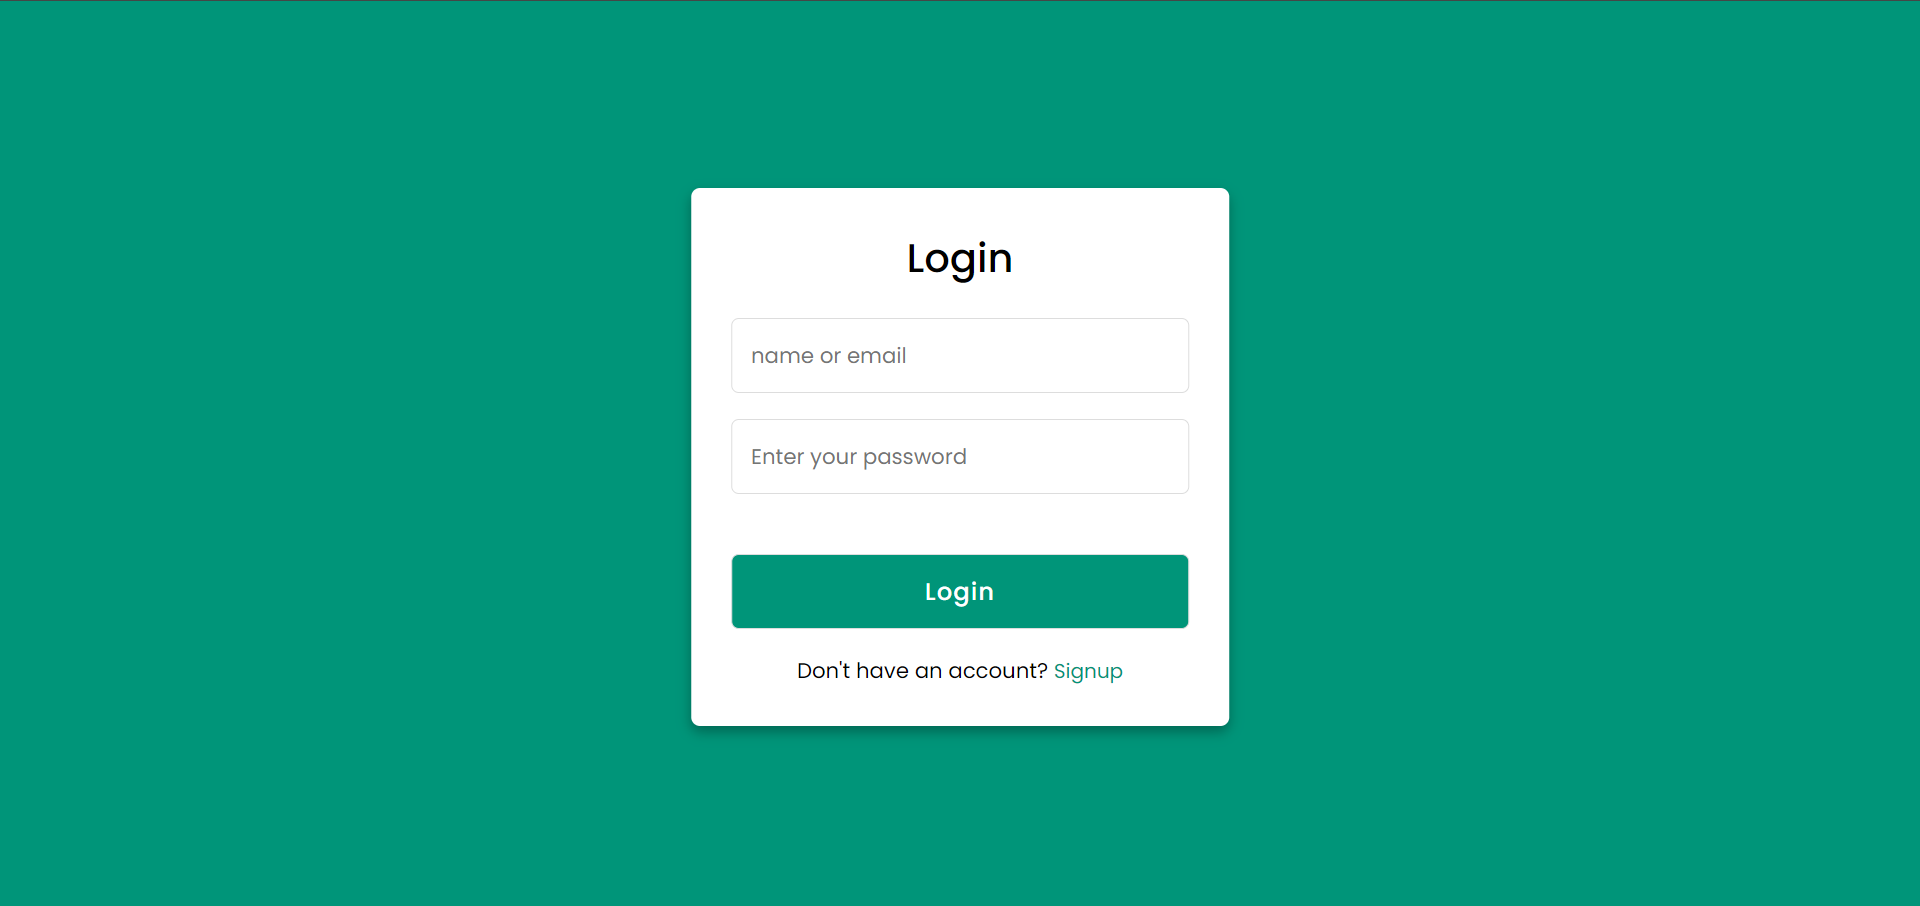Focus the Enter your password field

pos(960,456)
